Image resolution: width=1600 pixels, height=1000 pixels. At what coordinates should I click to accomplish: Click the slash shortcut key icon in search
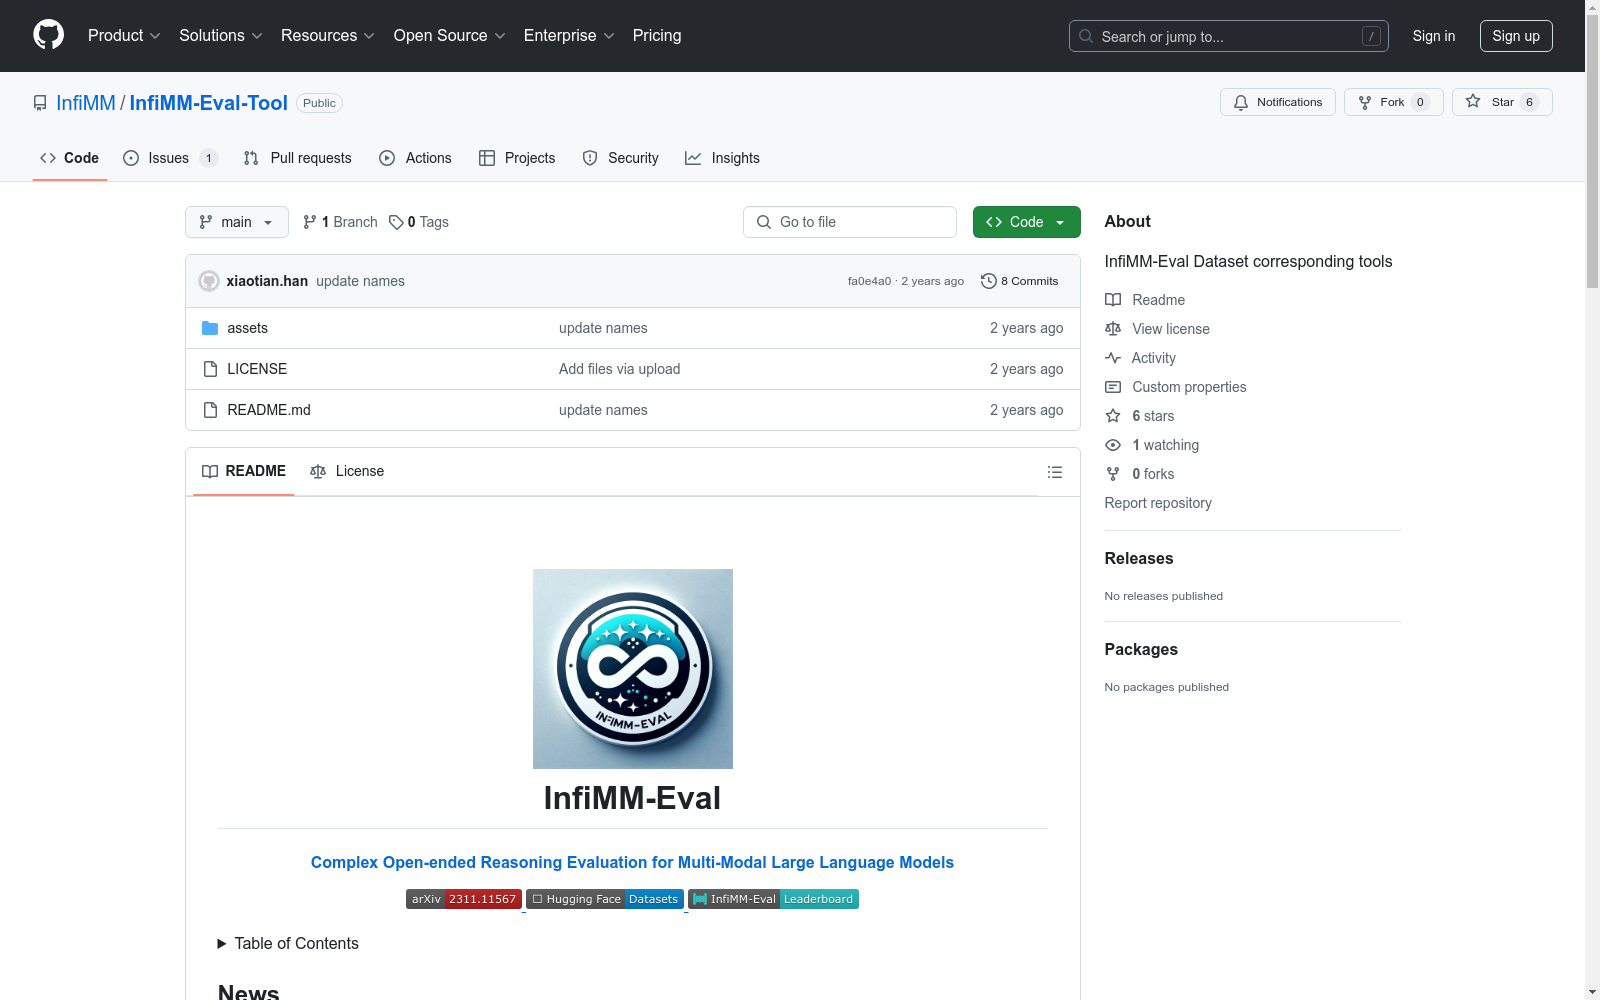click(1371, 36)
